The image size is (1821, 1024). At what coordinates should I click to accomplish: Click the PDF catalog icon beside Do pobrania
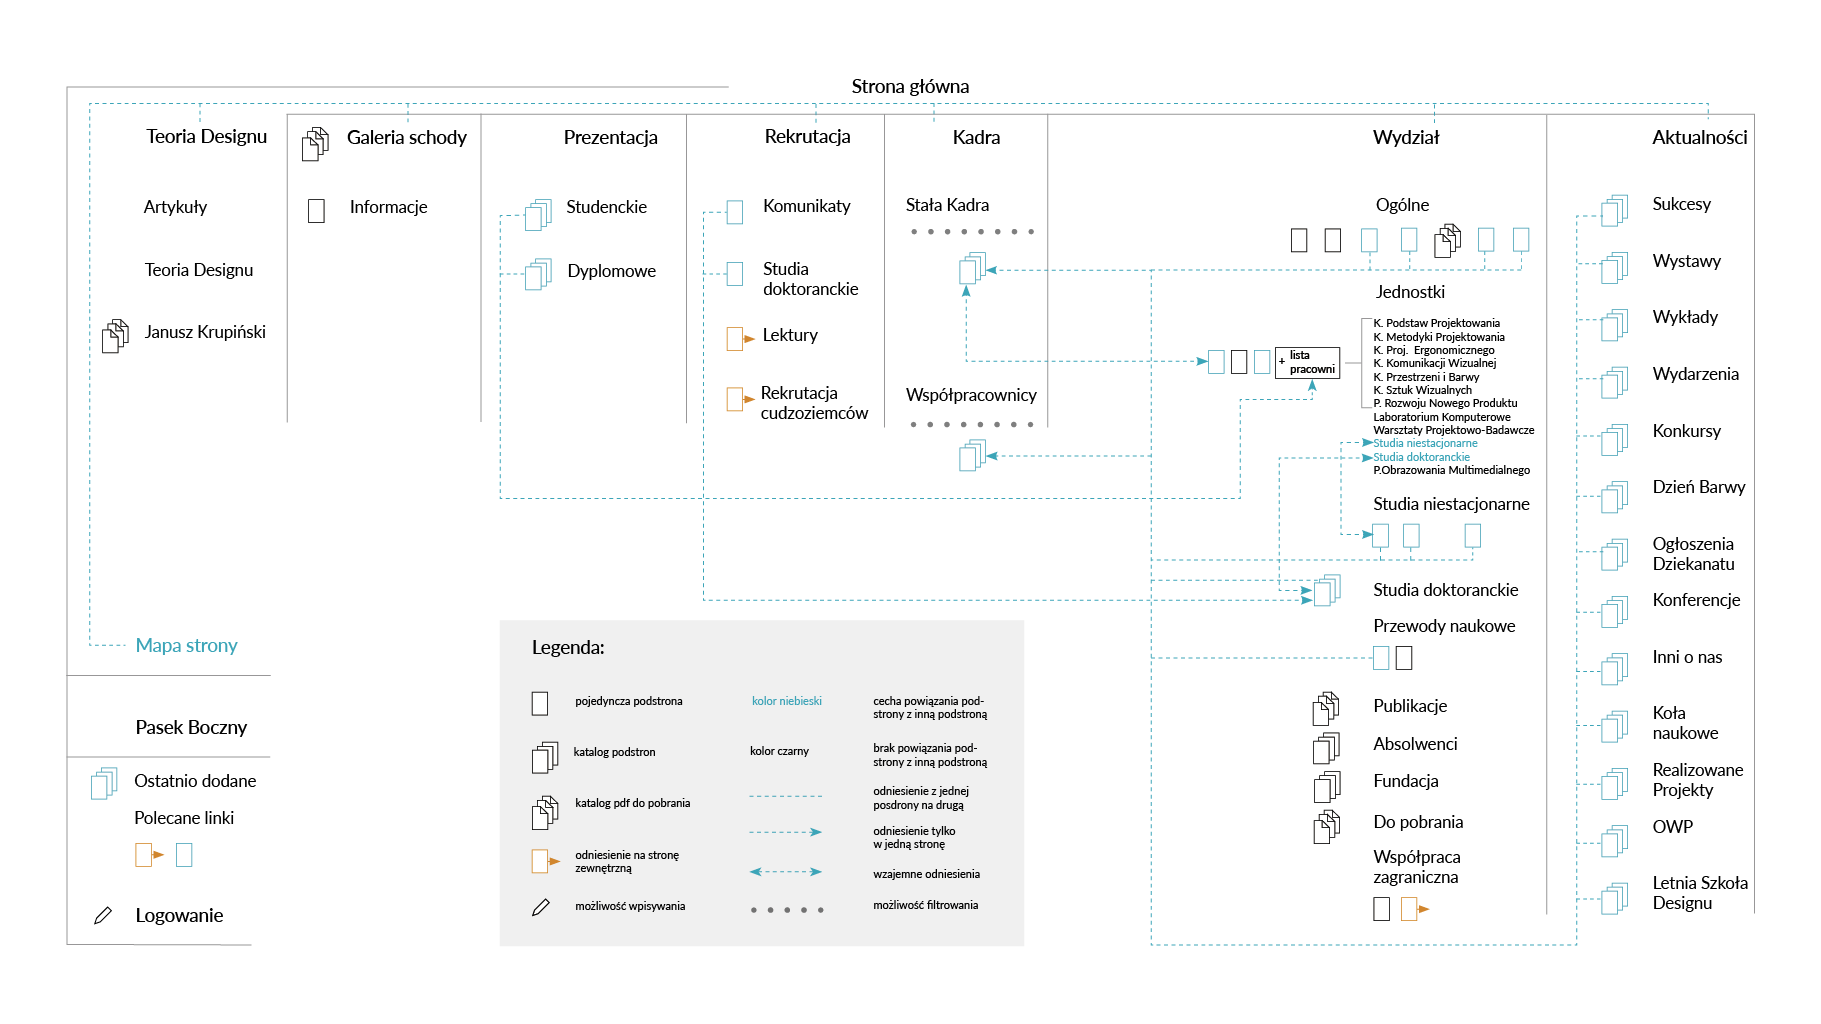(x=1326, y=827)
